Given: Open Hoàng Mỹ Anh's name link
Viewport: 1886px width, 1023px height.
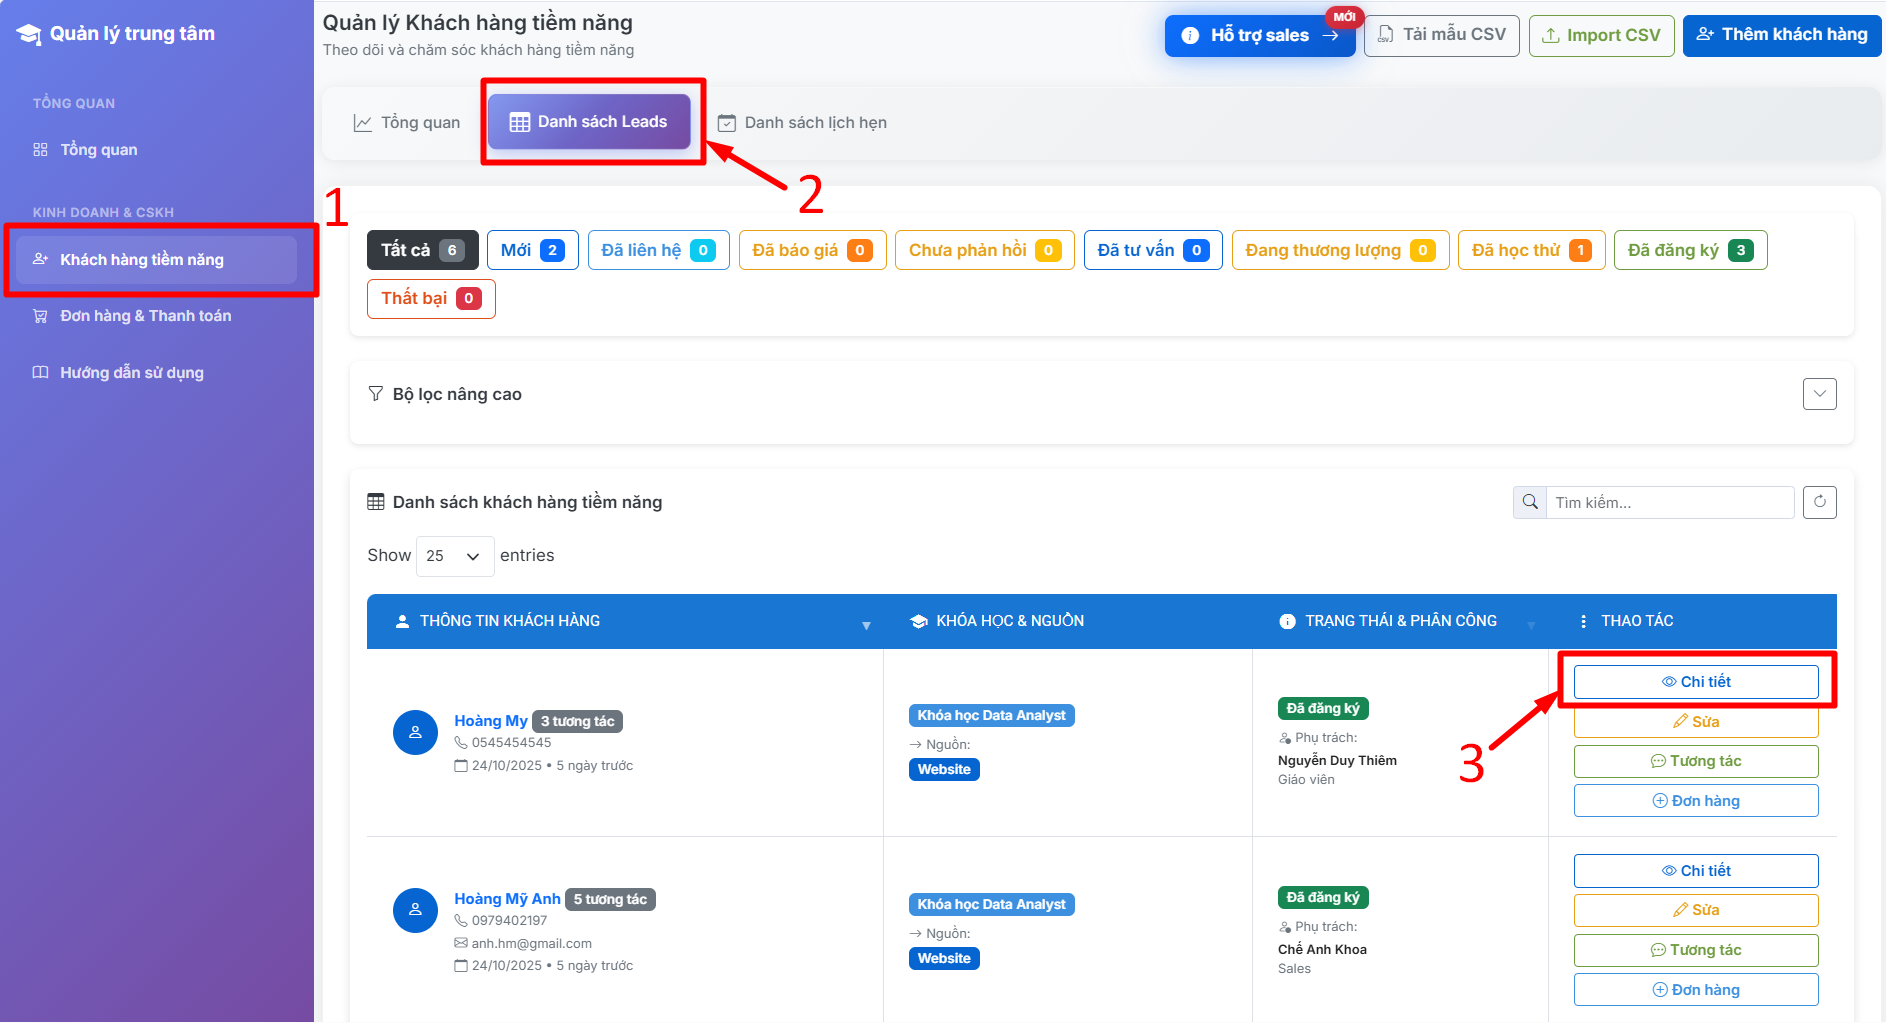Looking at the screenshot, I should tap(507, 899).
